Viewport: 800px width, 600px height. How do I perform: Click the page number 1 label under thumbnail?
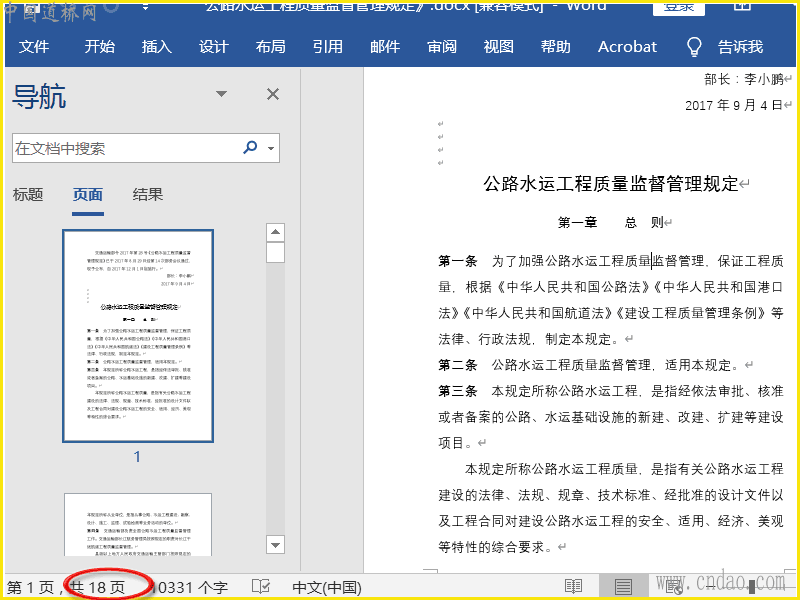(137, 457)
